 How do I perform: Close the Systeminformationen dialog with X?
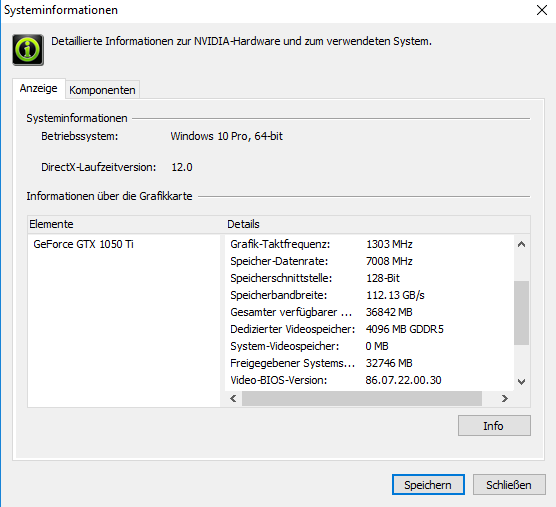coord(542,10)
